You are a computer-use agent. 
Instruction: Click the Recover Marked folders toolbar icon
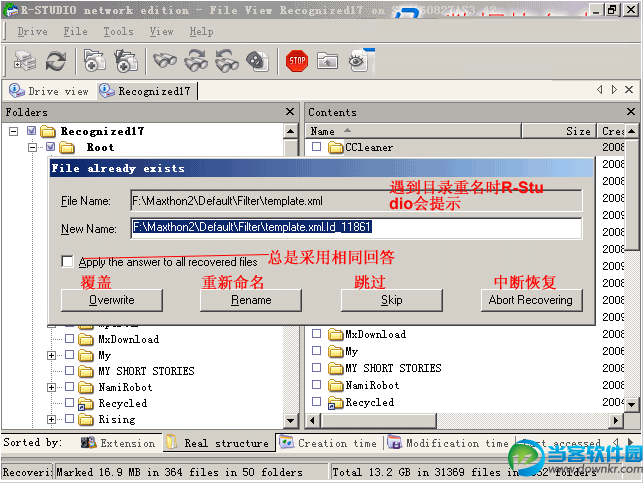(126, 61)
